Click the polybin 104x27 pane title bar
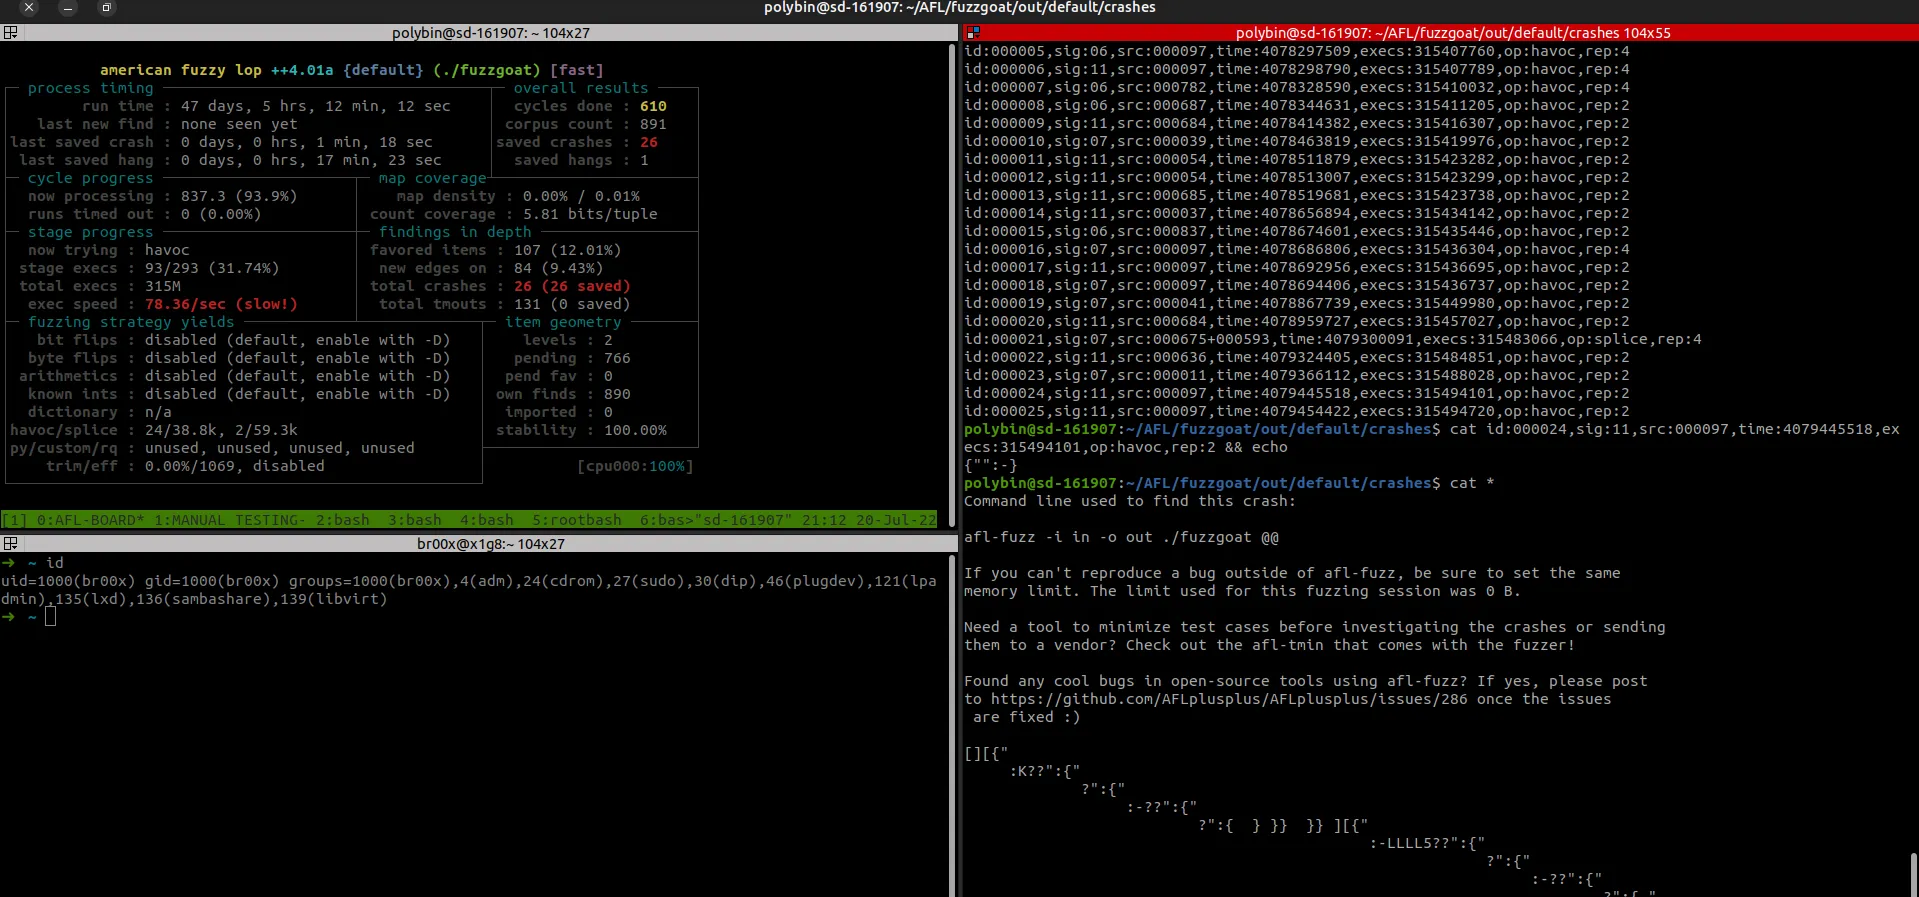Screen dimensions: 1919x897 click(x=490, y=33)
